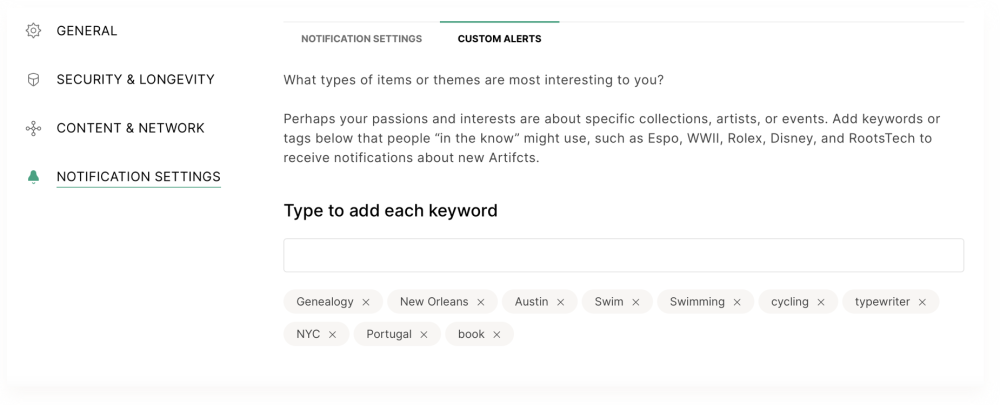Switch to the Notification Settings tab
Viewport: 1000px width, 405px height.
pyautogui.click(x=362, y=39)
